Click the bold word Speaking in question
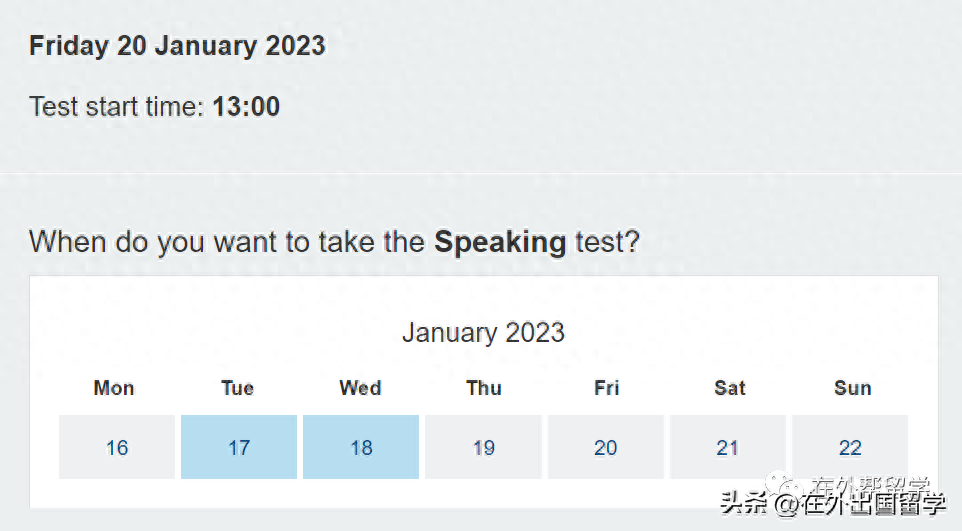 click(x=500, y=242)
